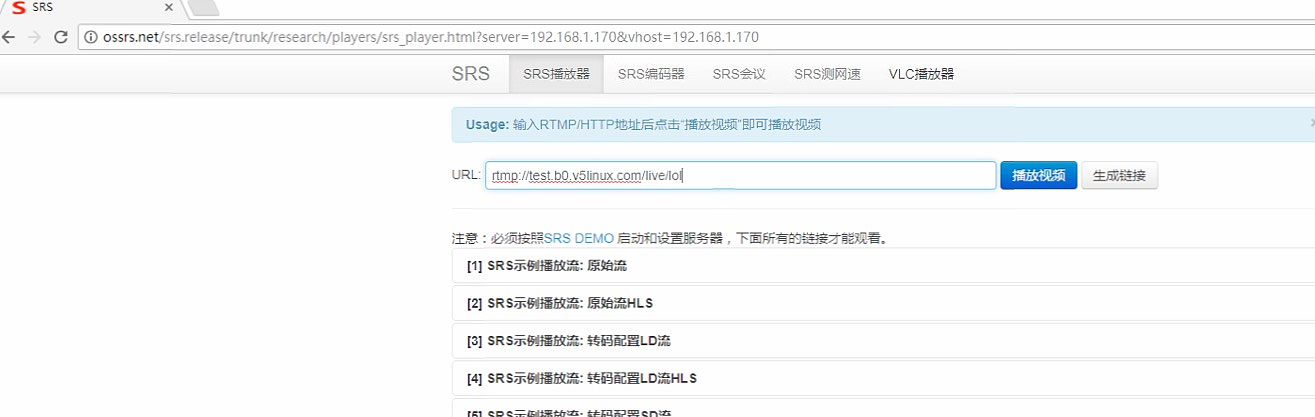This screenshot has width=1315, height=417.
Task: Open the SRS编码器 tab
Action: [x=650, y=74]
